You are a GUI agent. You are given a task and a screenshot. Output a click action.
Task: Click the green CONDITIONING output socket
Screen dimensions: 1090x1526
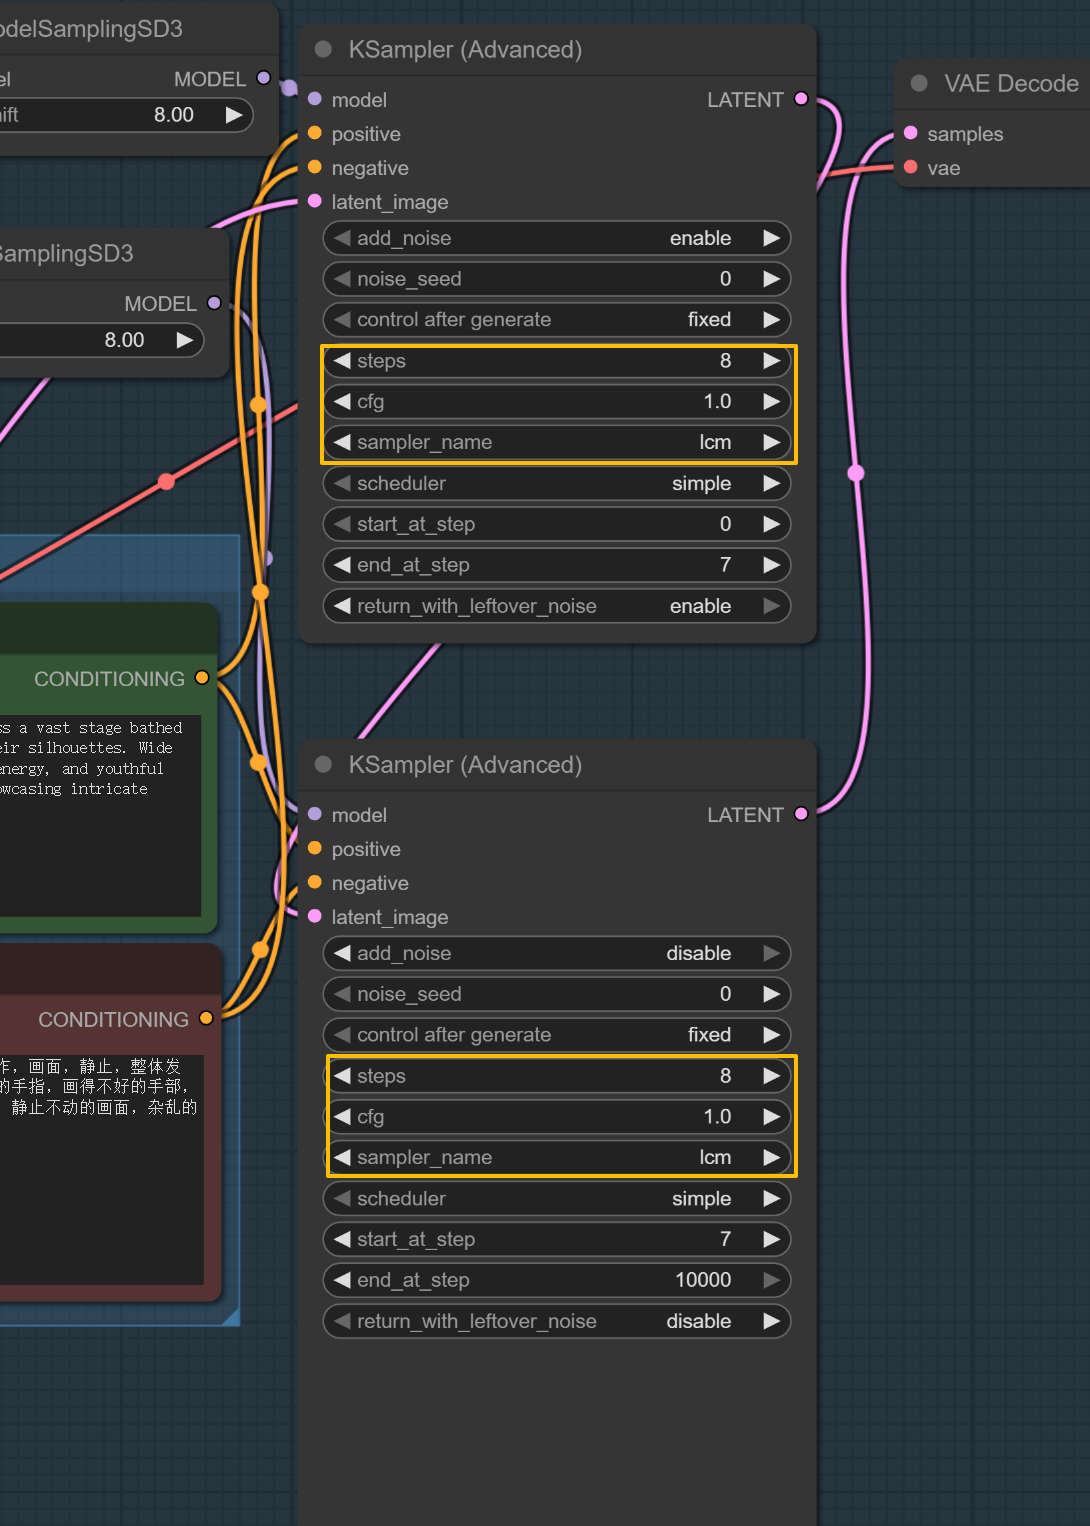(x=202, y=678)
